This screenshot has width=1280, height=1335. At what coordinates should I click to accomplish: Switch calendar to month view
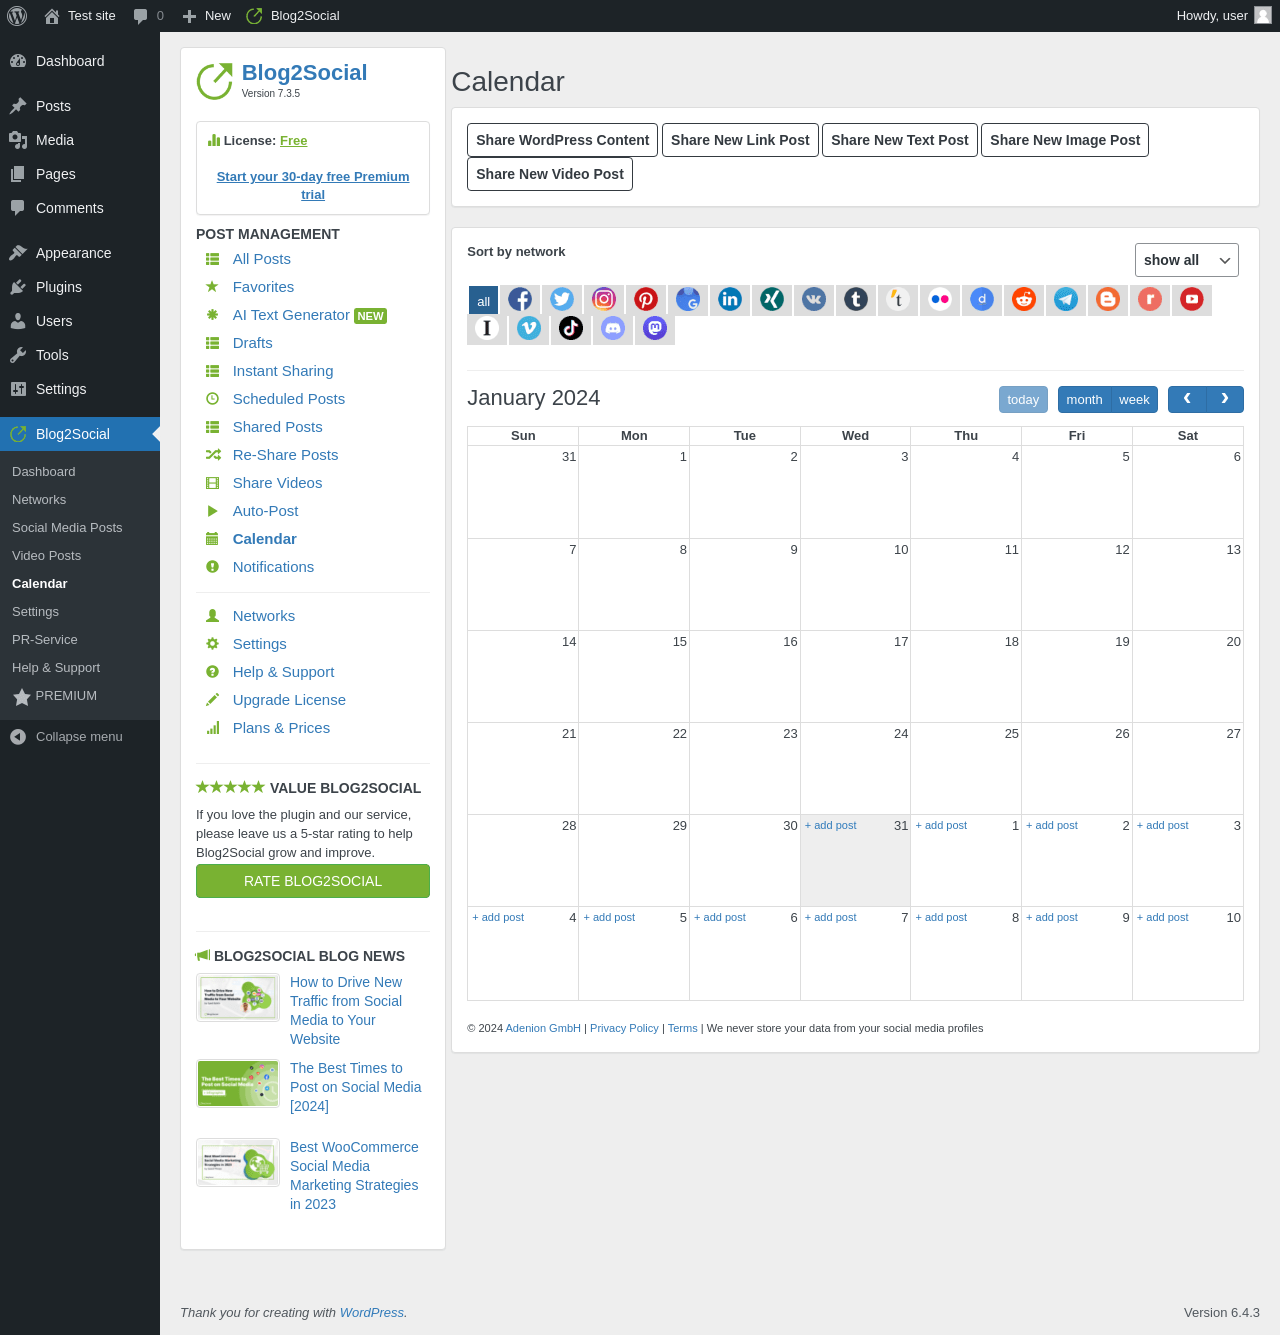(1084, 400)
